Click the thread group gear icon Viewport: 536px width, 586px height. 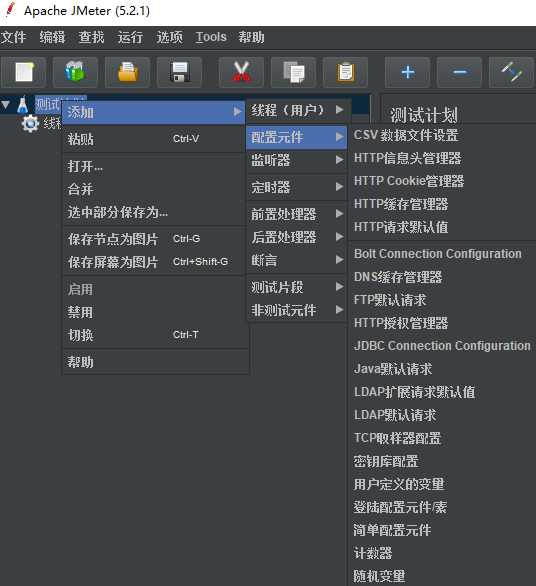[x=30, y=123]
